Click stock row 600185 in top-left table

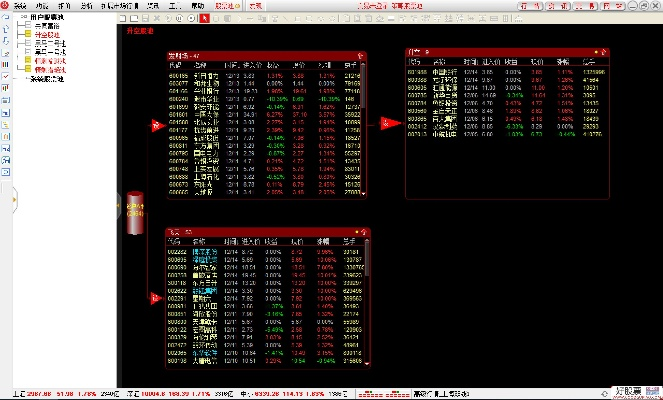178,75
